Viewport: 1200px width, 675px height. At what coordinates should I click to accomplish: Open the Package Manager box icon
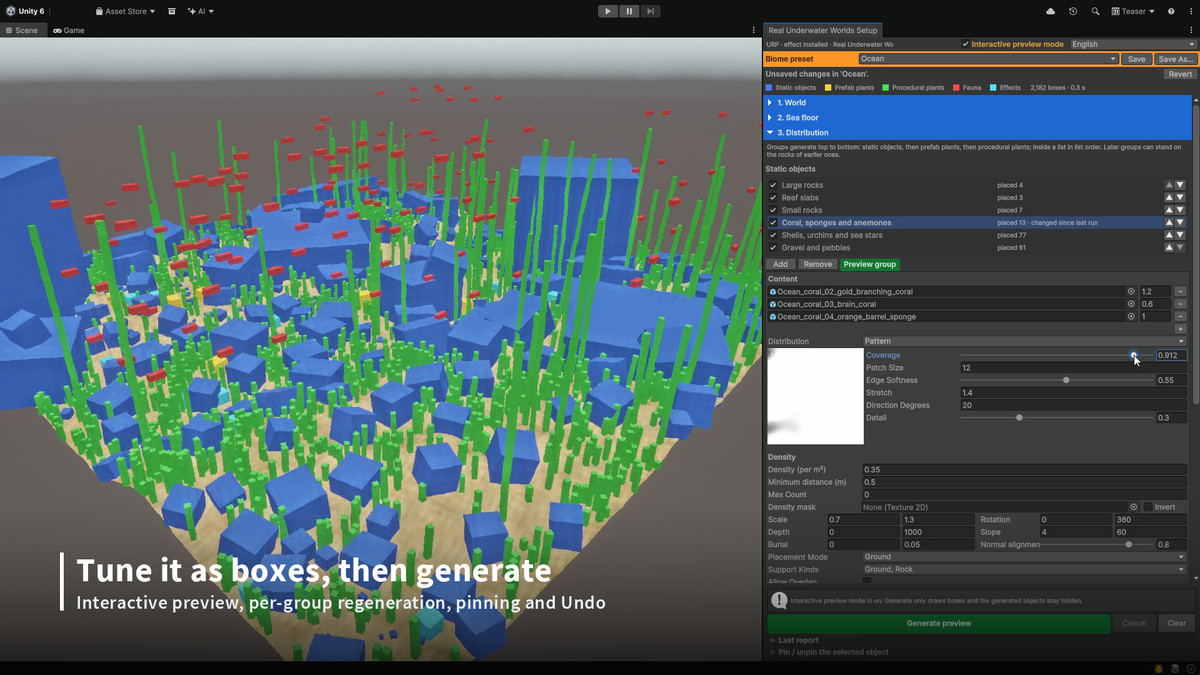(172, 11)
